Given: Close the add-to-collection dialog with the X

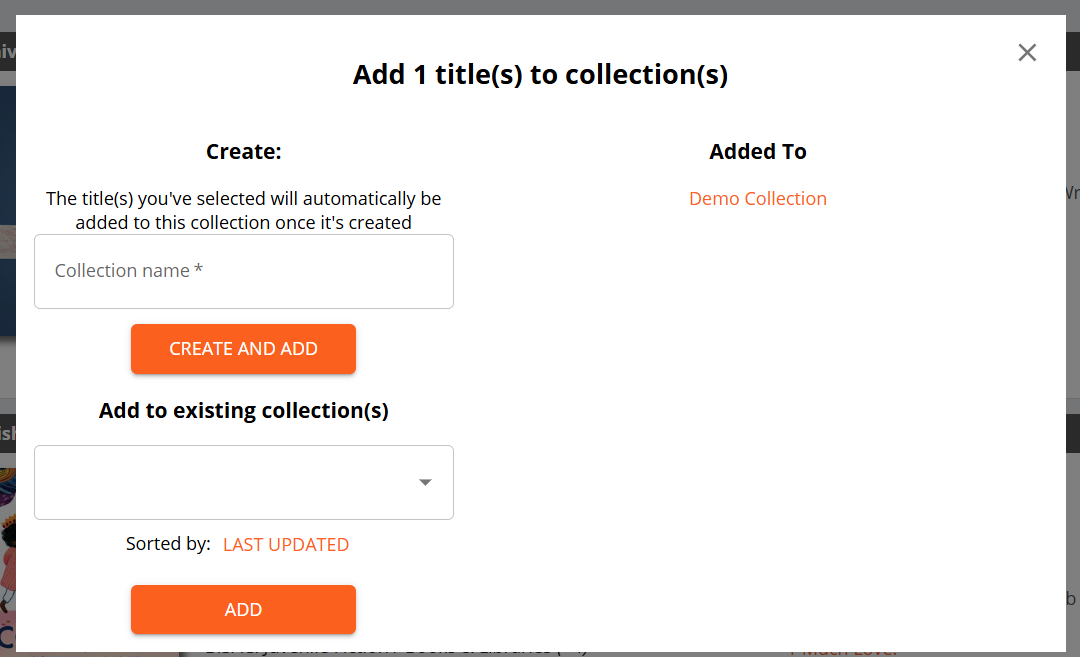Looking at the screenshot, I should click(x=1027, y=53).
